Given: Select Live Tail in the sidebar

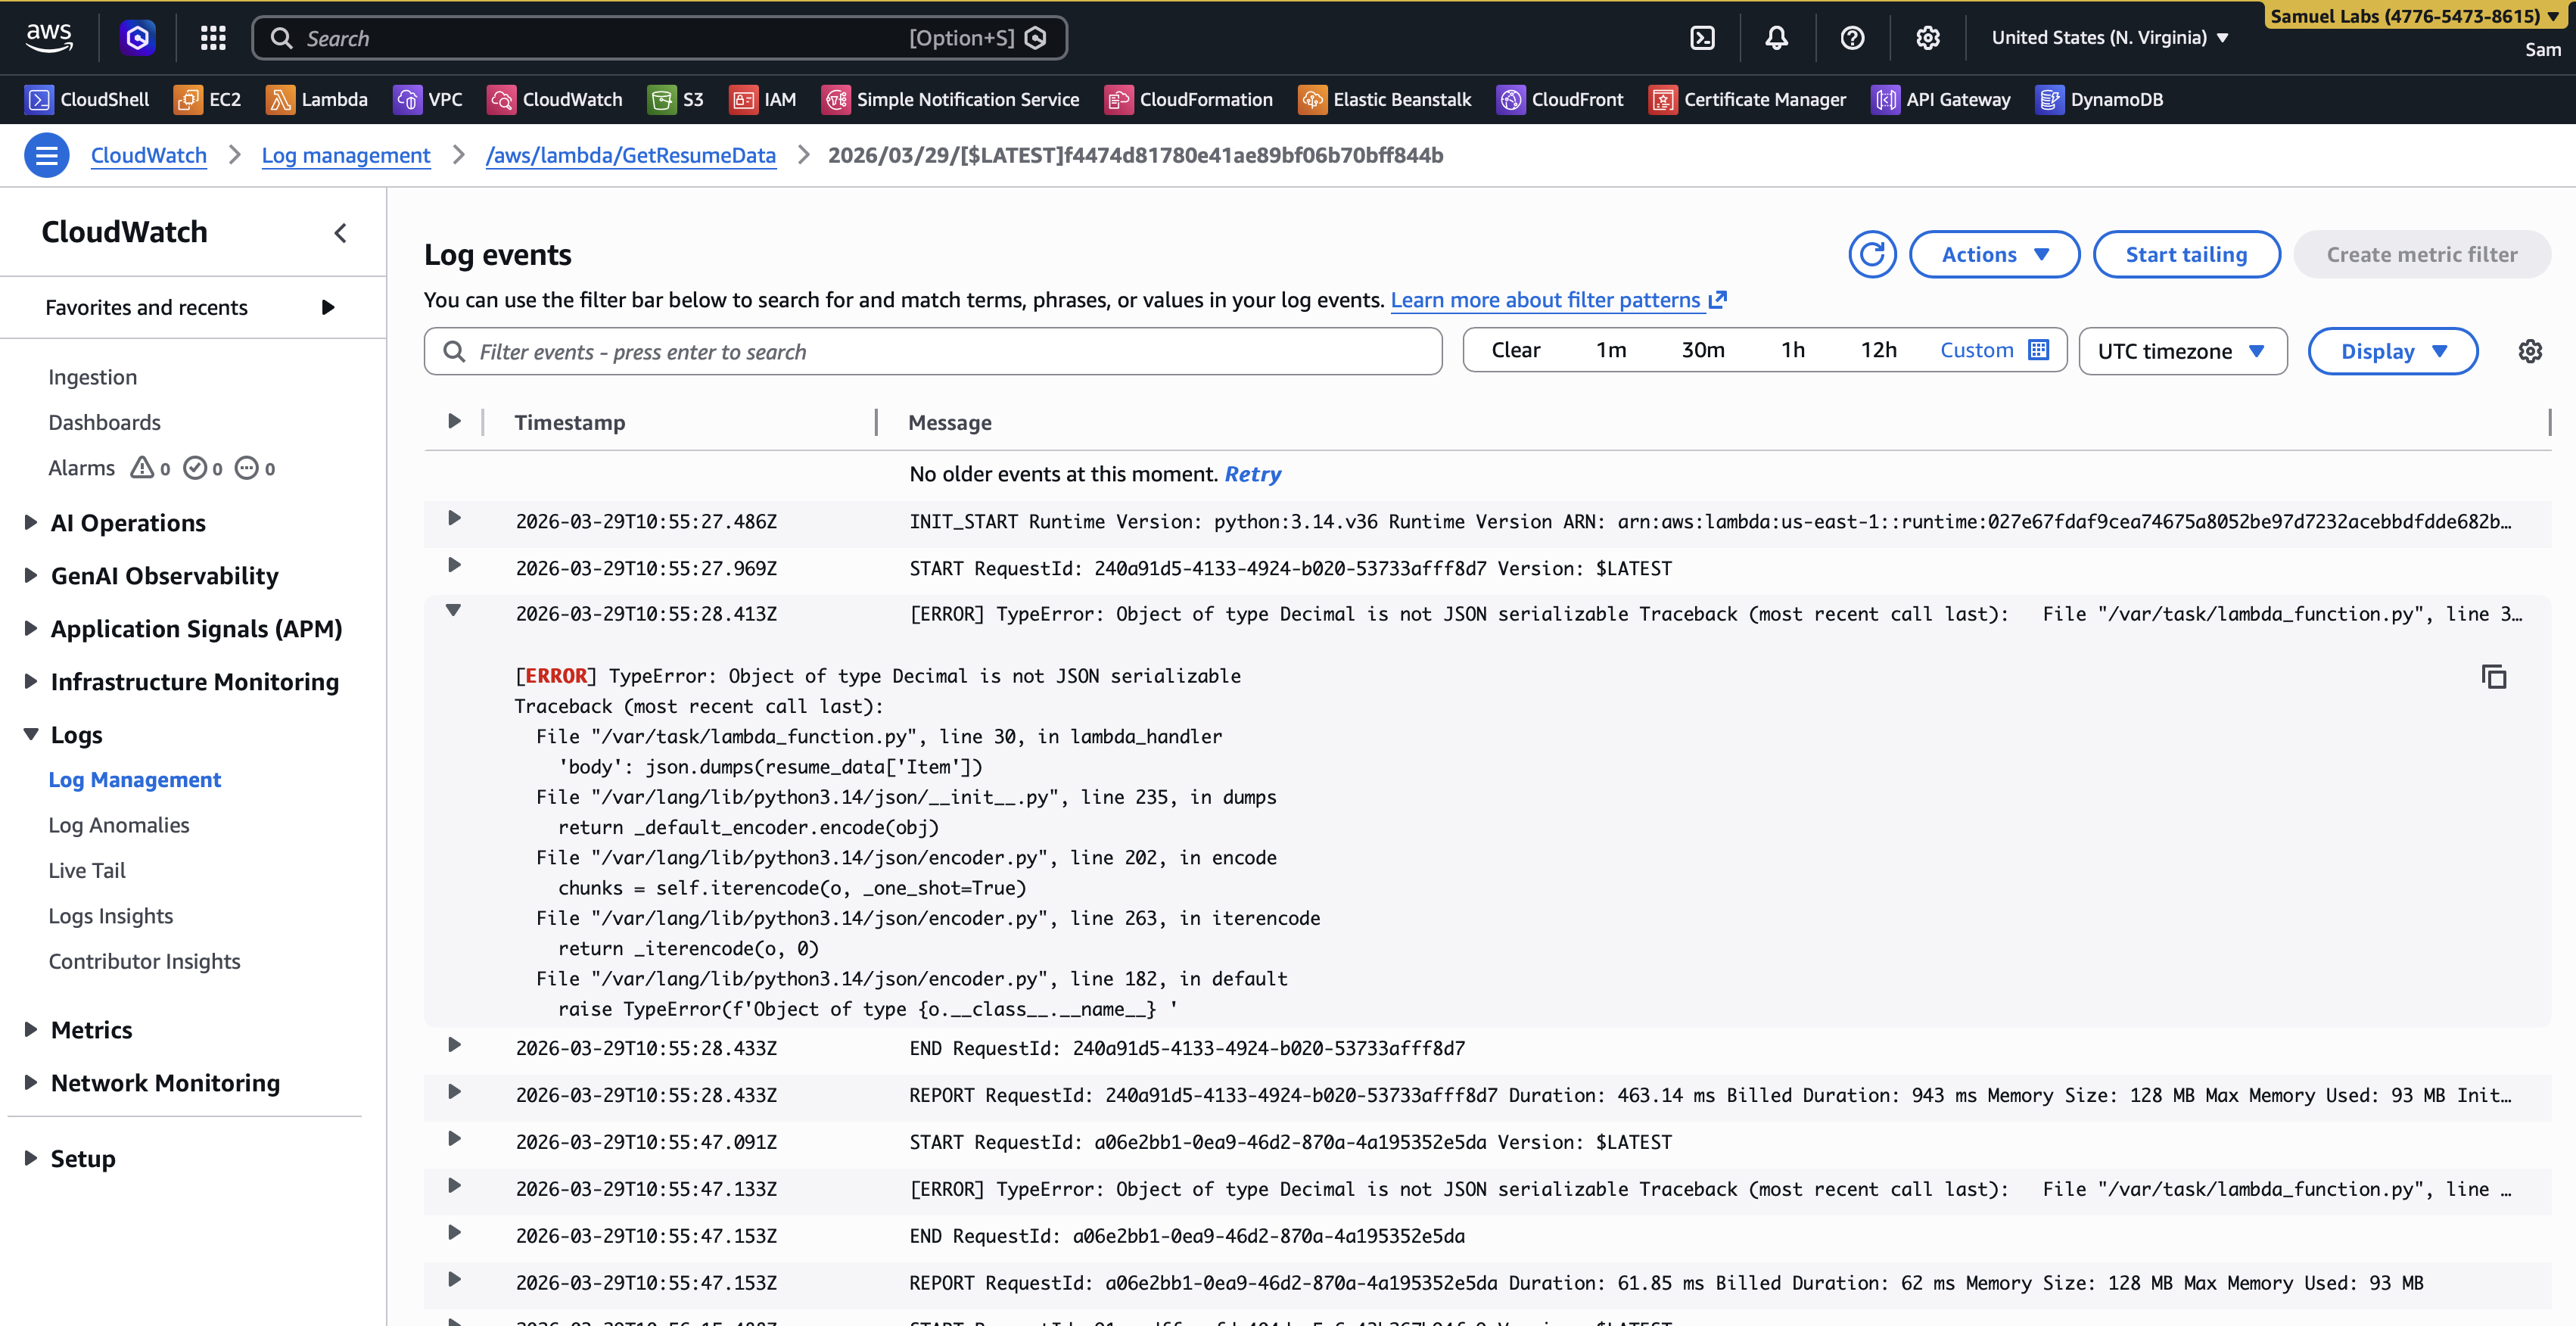Looking at the screenshot, I should click(x=87, y=870).
